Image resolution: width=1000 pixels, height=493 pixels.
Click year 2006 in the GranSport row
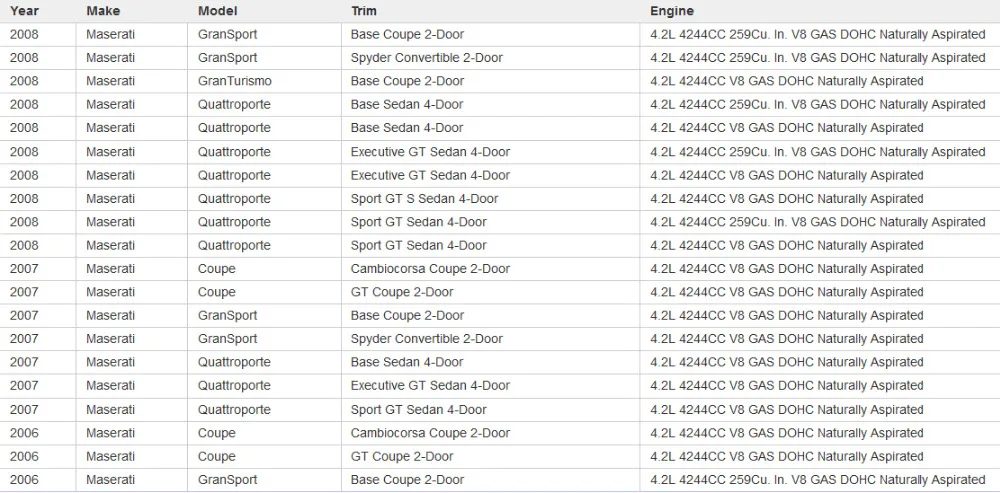(24, 480)
